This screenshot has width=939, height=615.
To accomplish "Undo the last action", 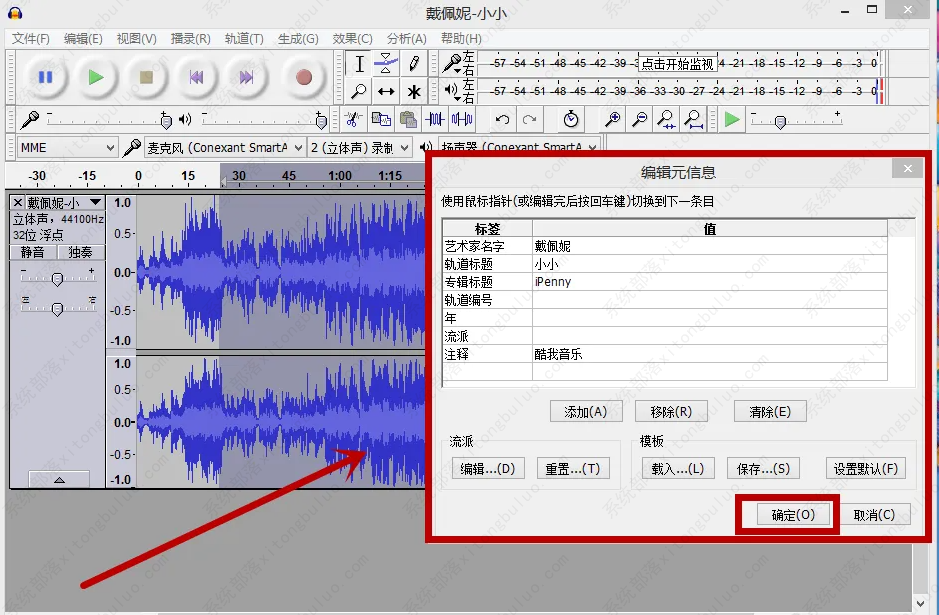I will coord(502,120).
